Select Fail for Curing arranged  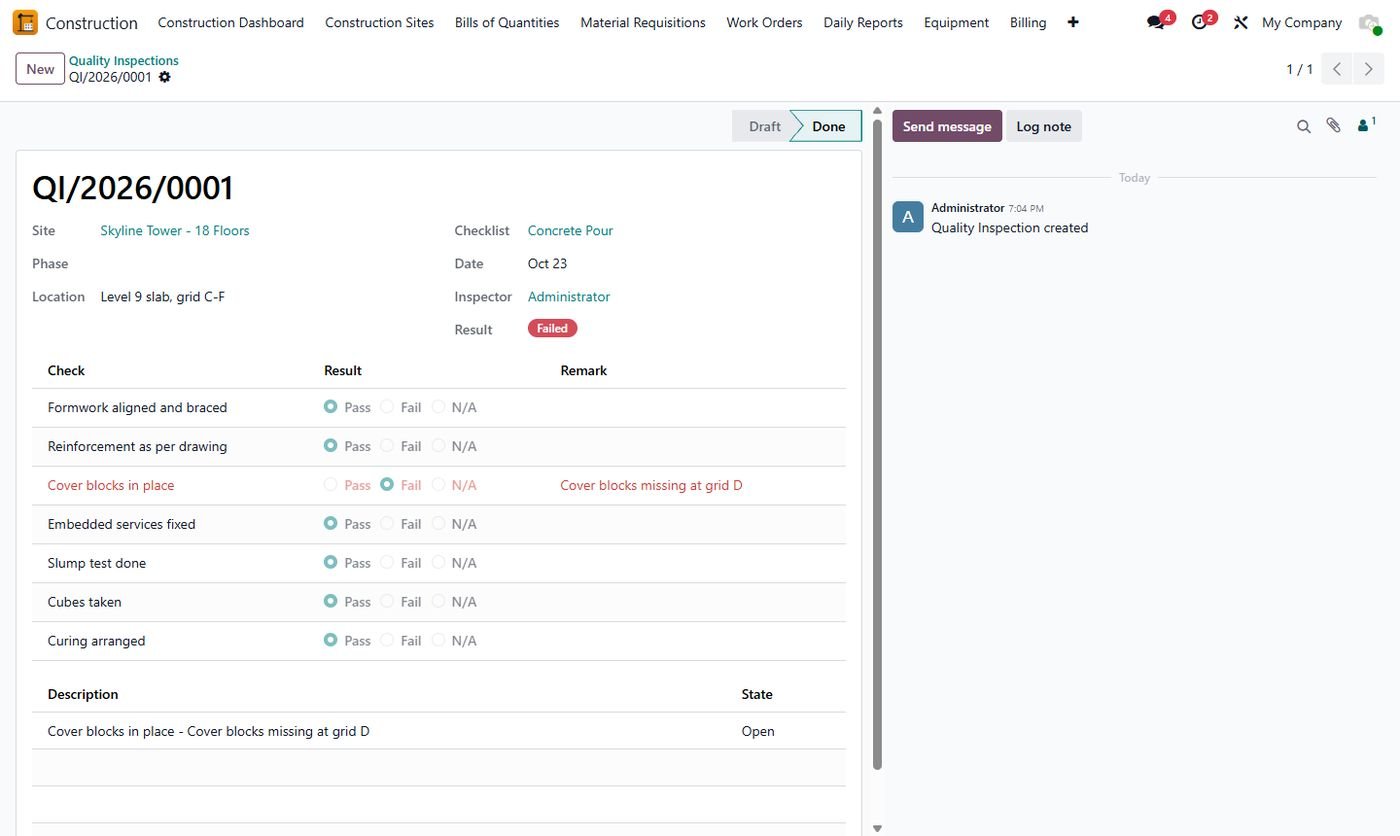pos(387,641)
